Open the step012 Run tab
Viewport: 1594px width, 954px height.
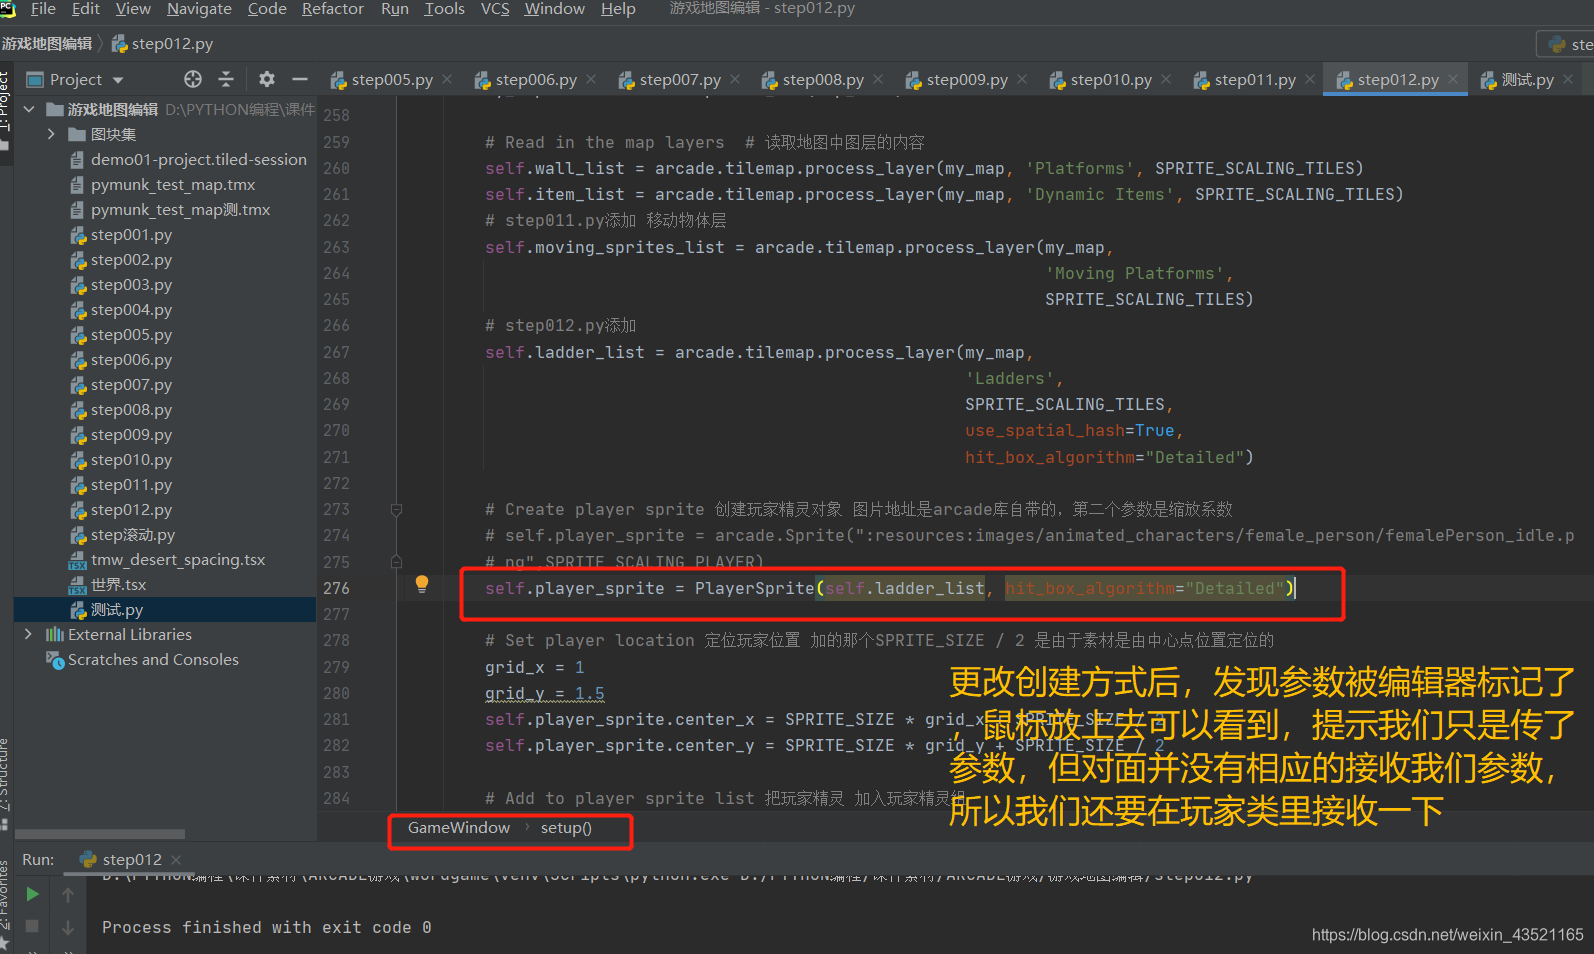pyautogui.click(x=131, y=859)
